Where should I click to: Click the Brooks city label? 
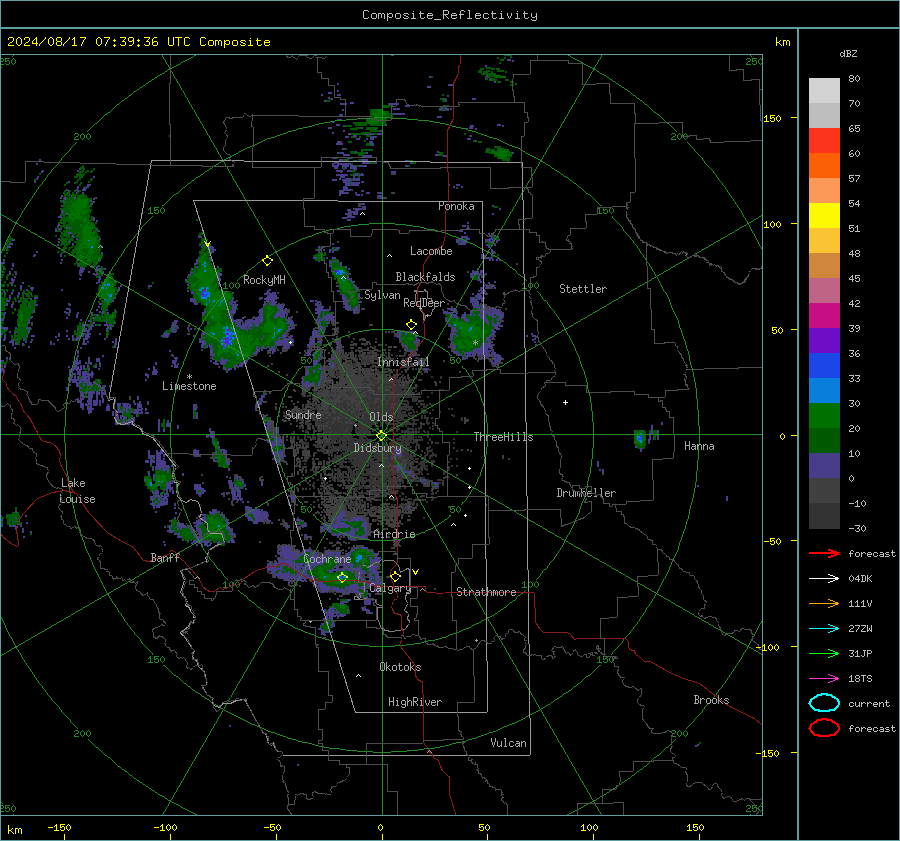coord(711,700)
